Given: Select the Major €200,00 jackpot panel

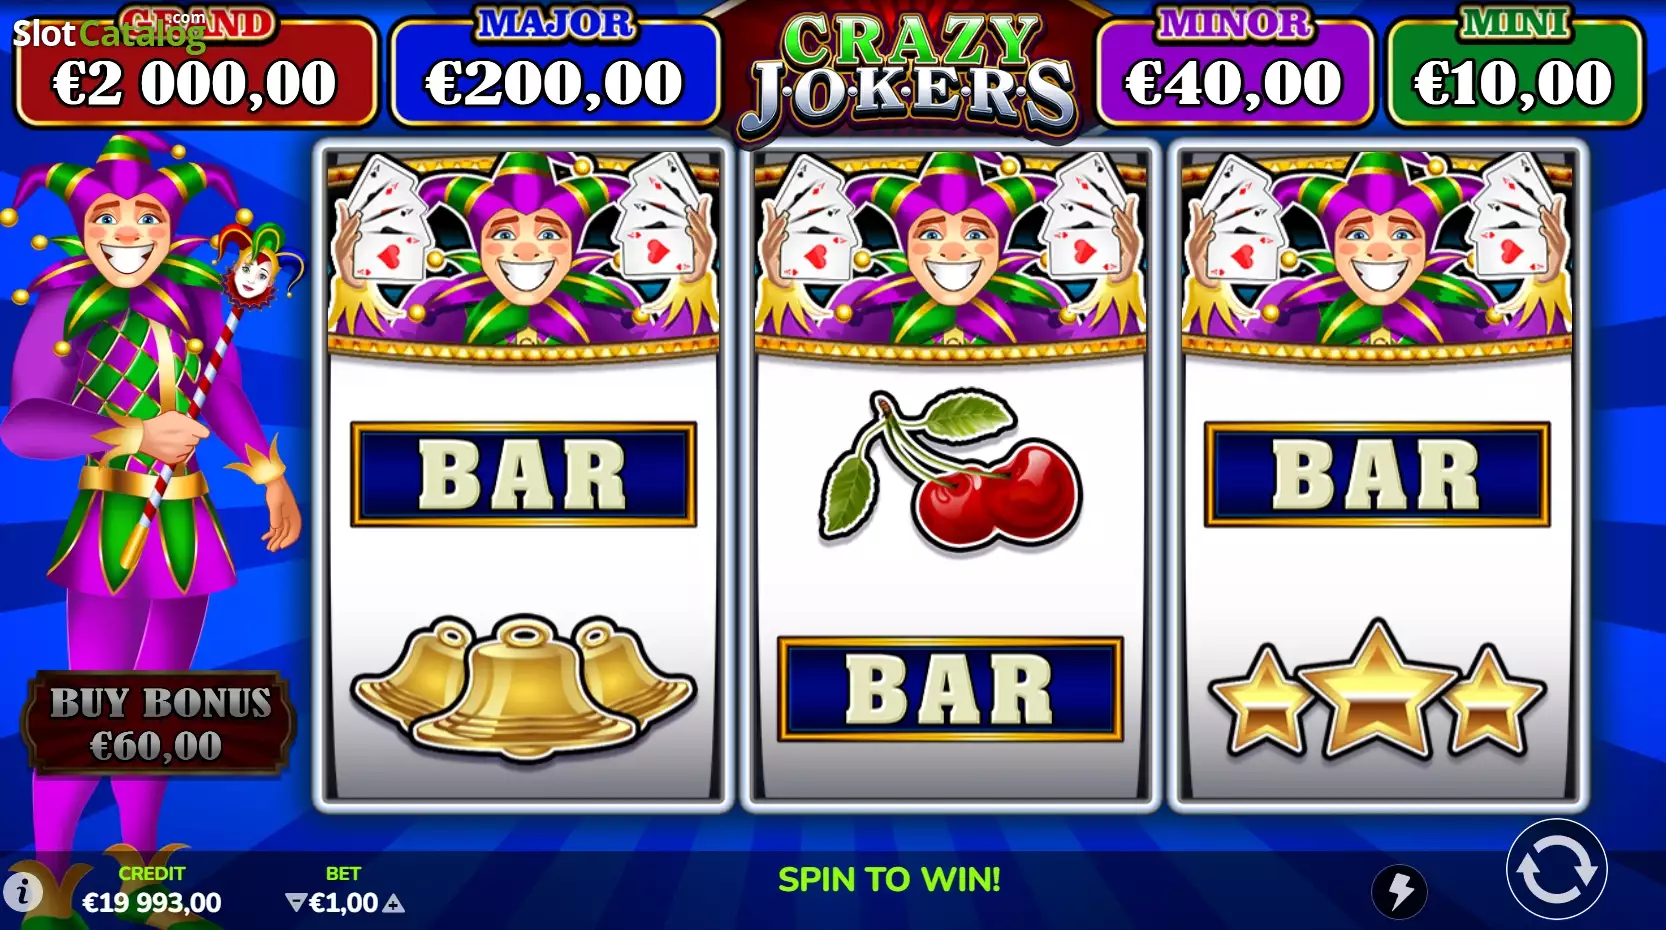Looking at the screenshot, I should point(555,70).
